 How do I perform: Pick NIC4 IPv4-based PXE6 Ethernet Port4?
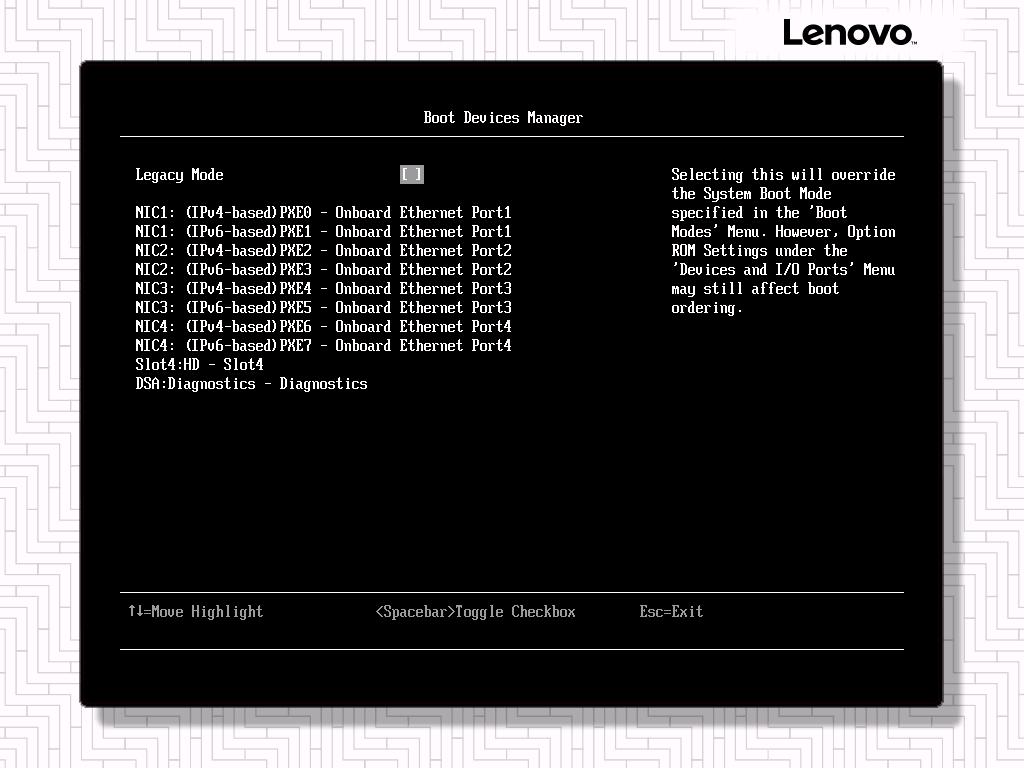pyautogui.click(x=323, y=327)
